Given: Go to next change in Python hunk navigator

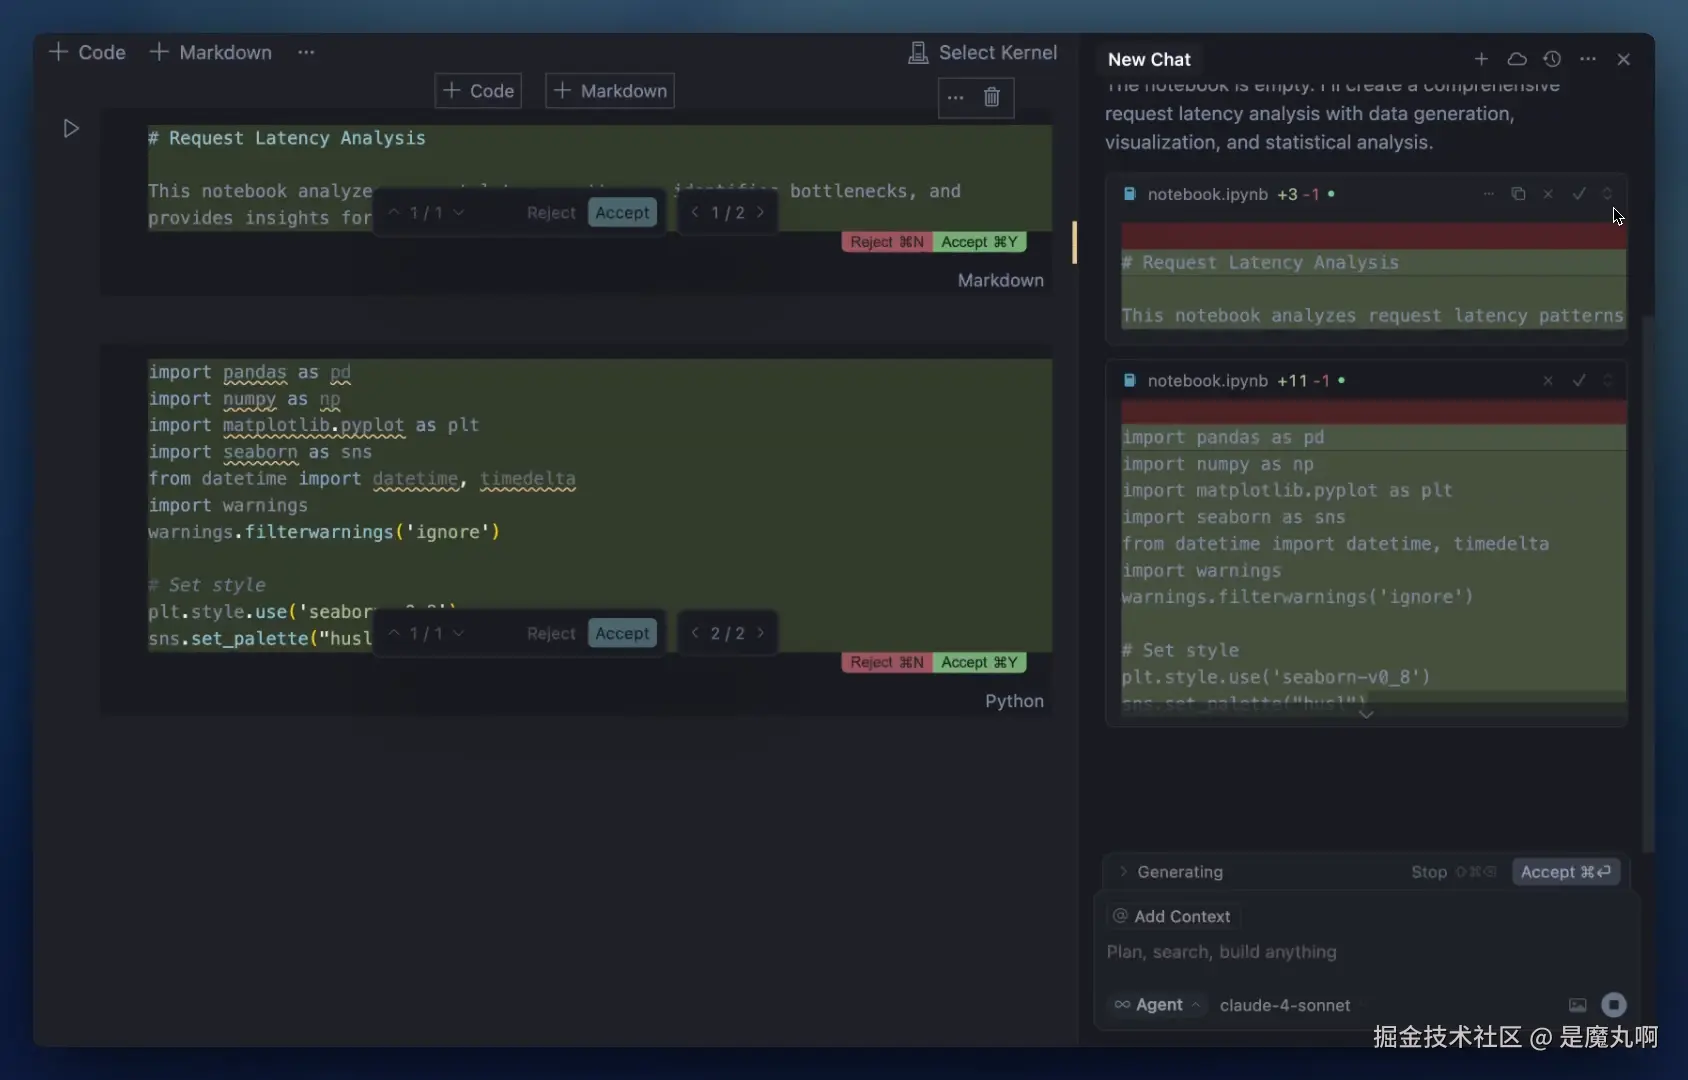Looking at the screenshot, I should tap(459, 633).
